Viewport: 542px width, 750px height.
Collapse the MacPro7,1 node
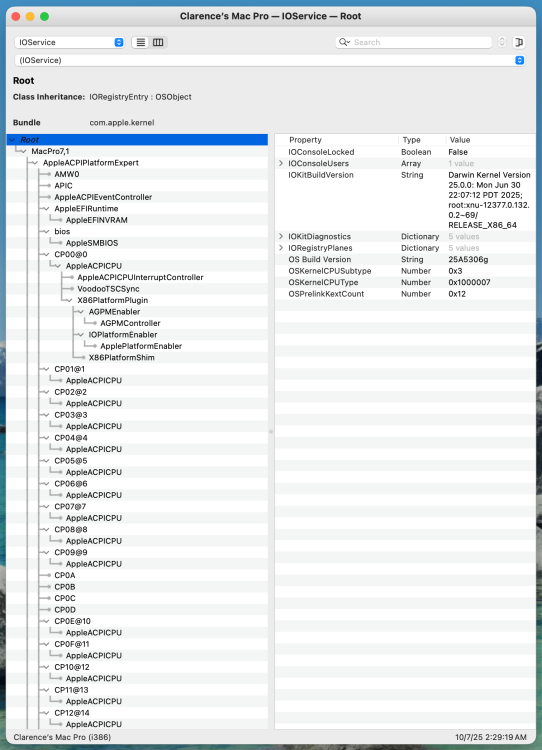(x=24, y=151)
